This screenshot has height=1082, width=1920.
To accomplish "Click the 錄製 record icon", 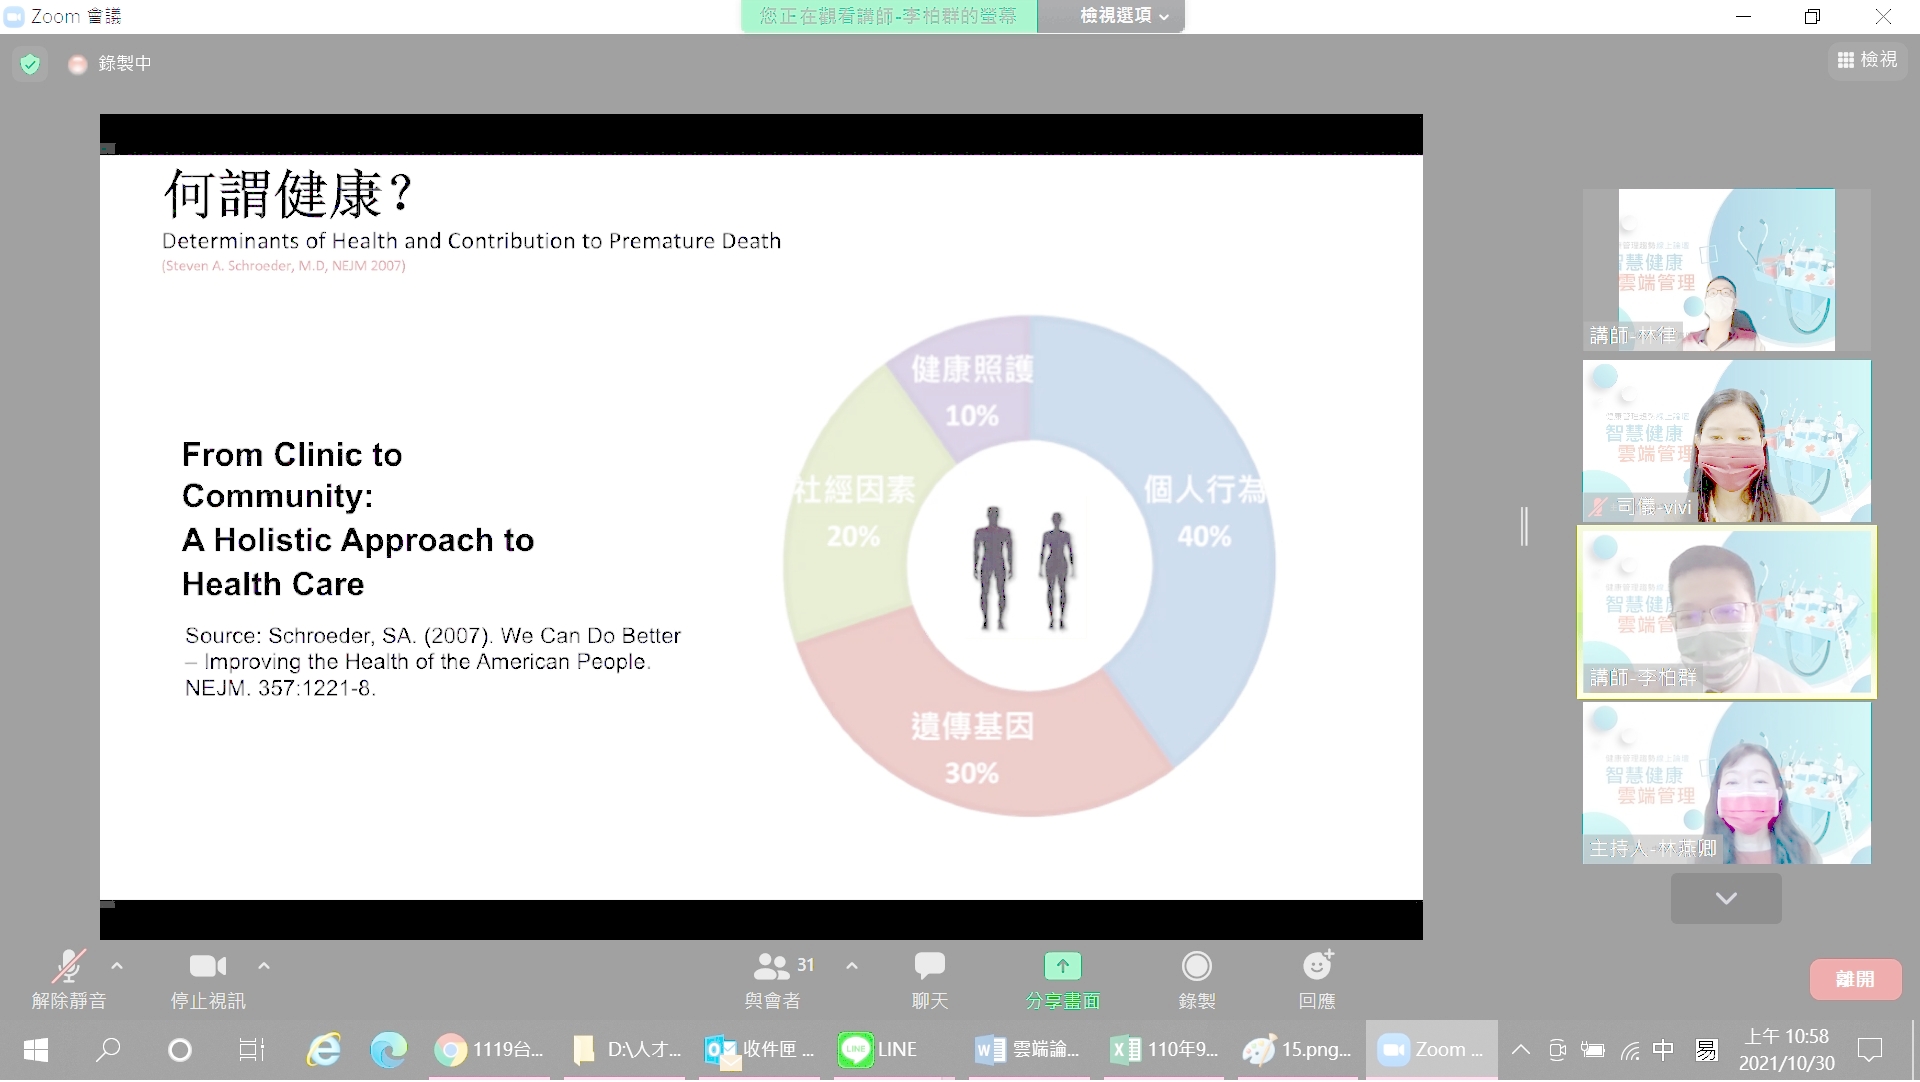I will pyautogui.click(x=1196, y=966).
